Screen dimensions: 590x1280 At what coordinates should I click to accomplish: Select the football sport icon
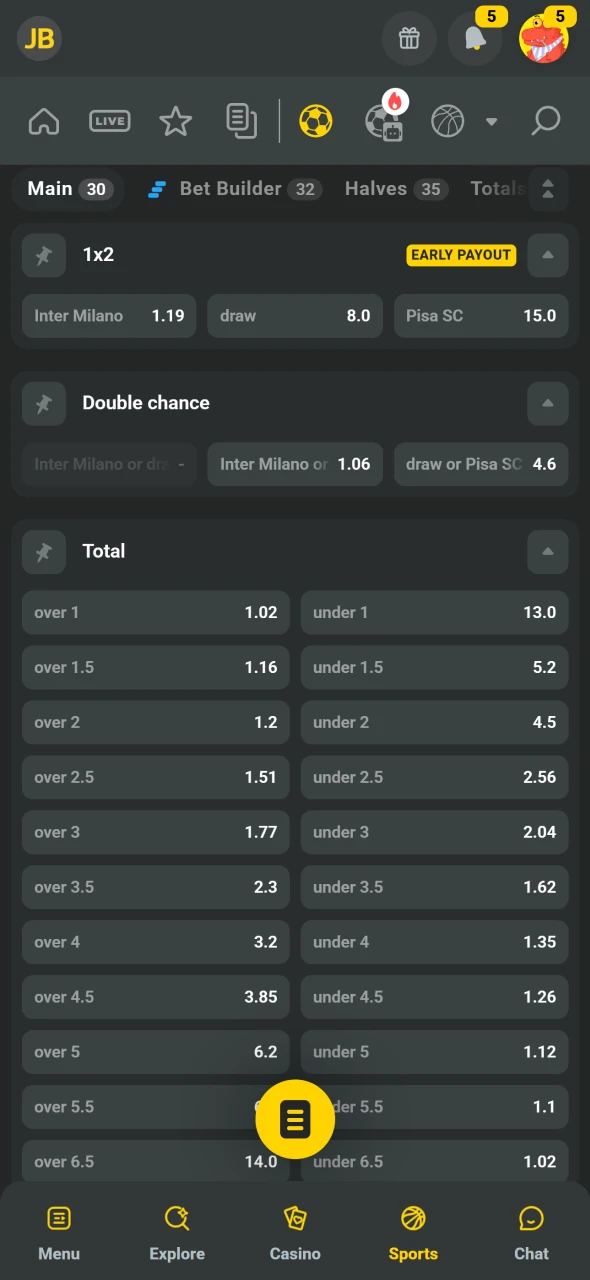coord(315,120)
